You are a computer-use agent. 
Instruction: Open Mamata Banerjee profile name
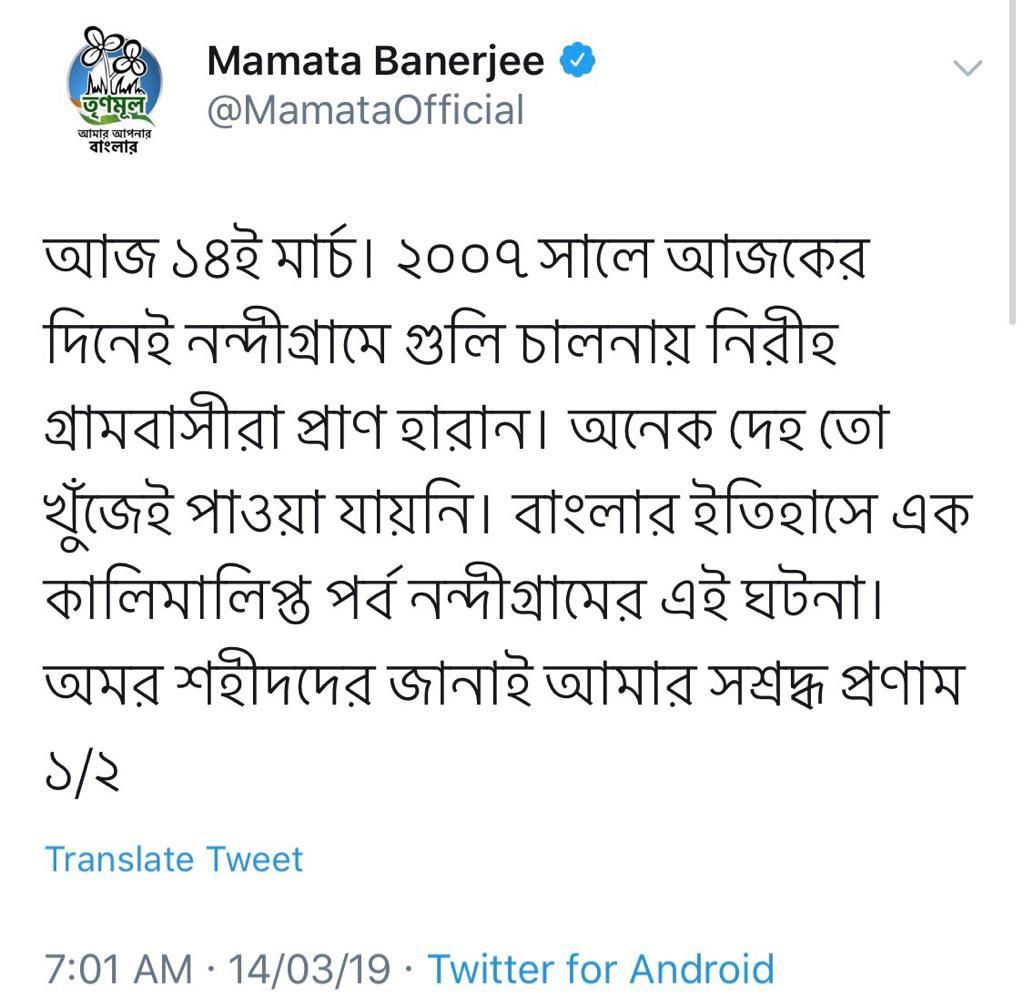point(376,61)
